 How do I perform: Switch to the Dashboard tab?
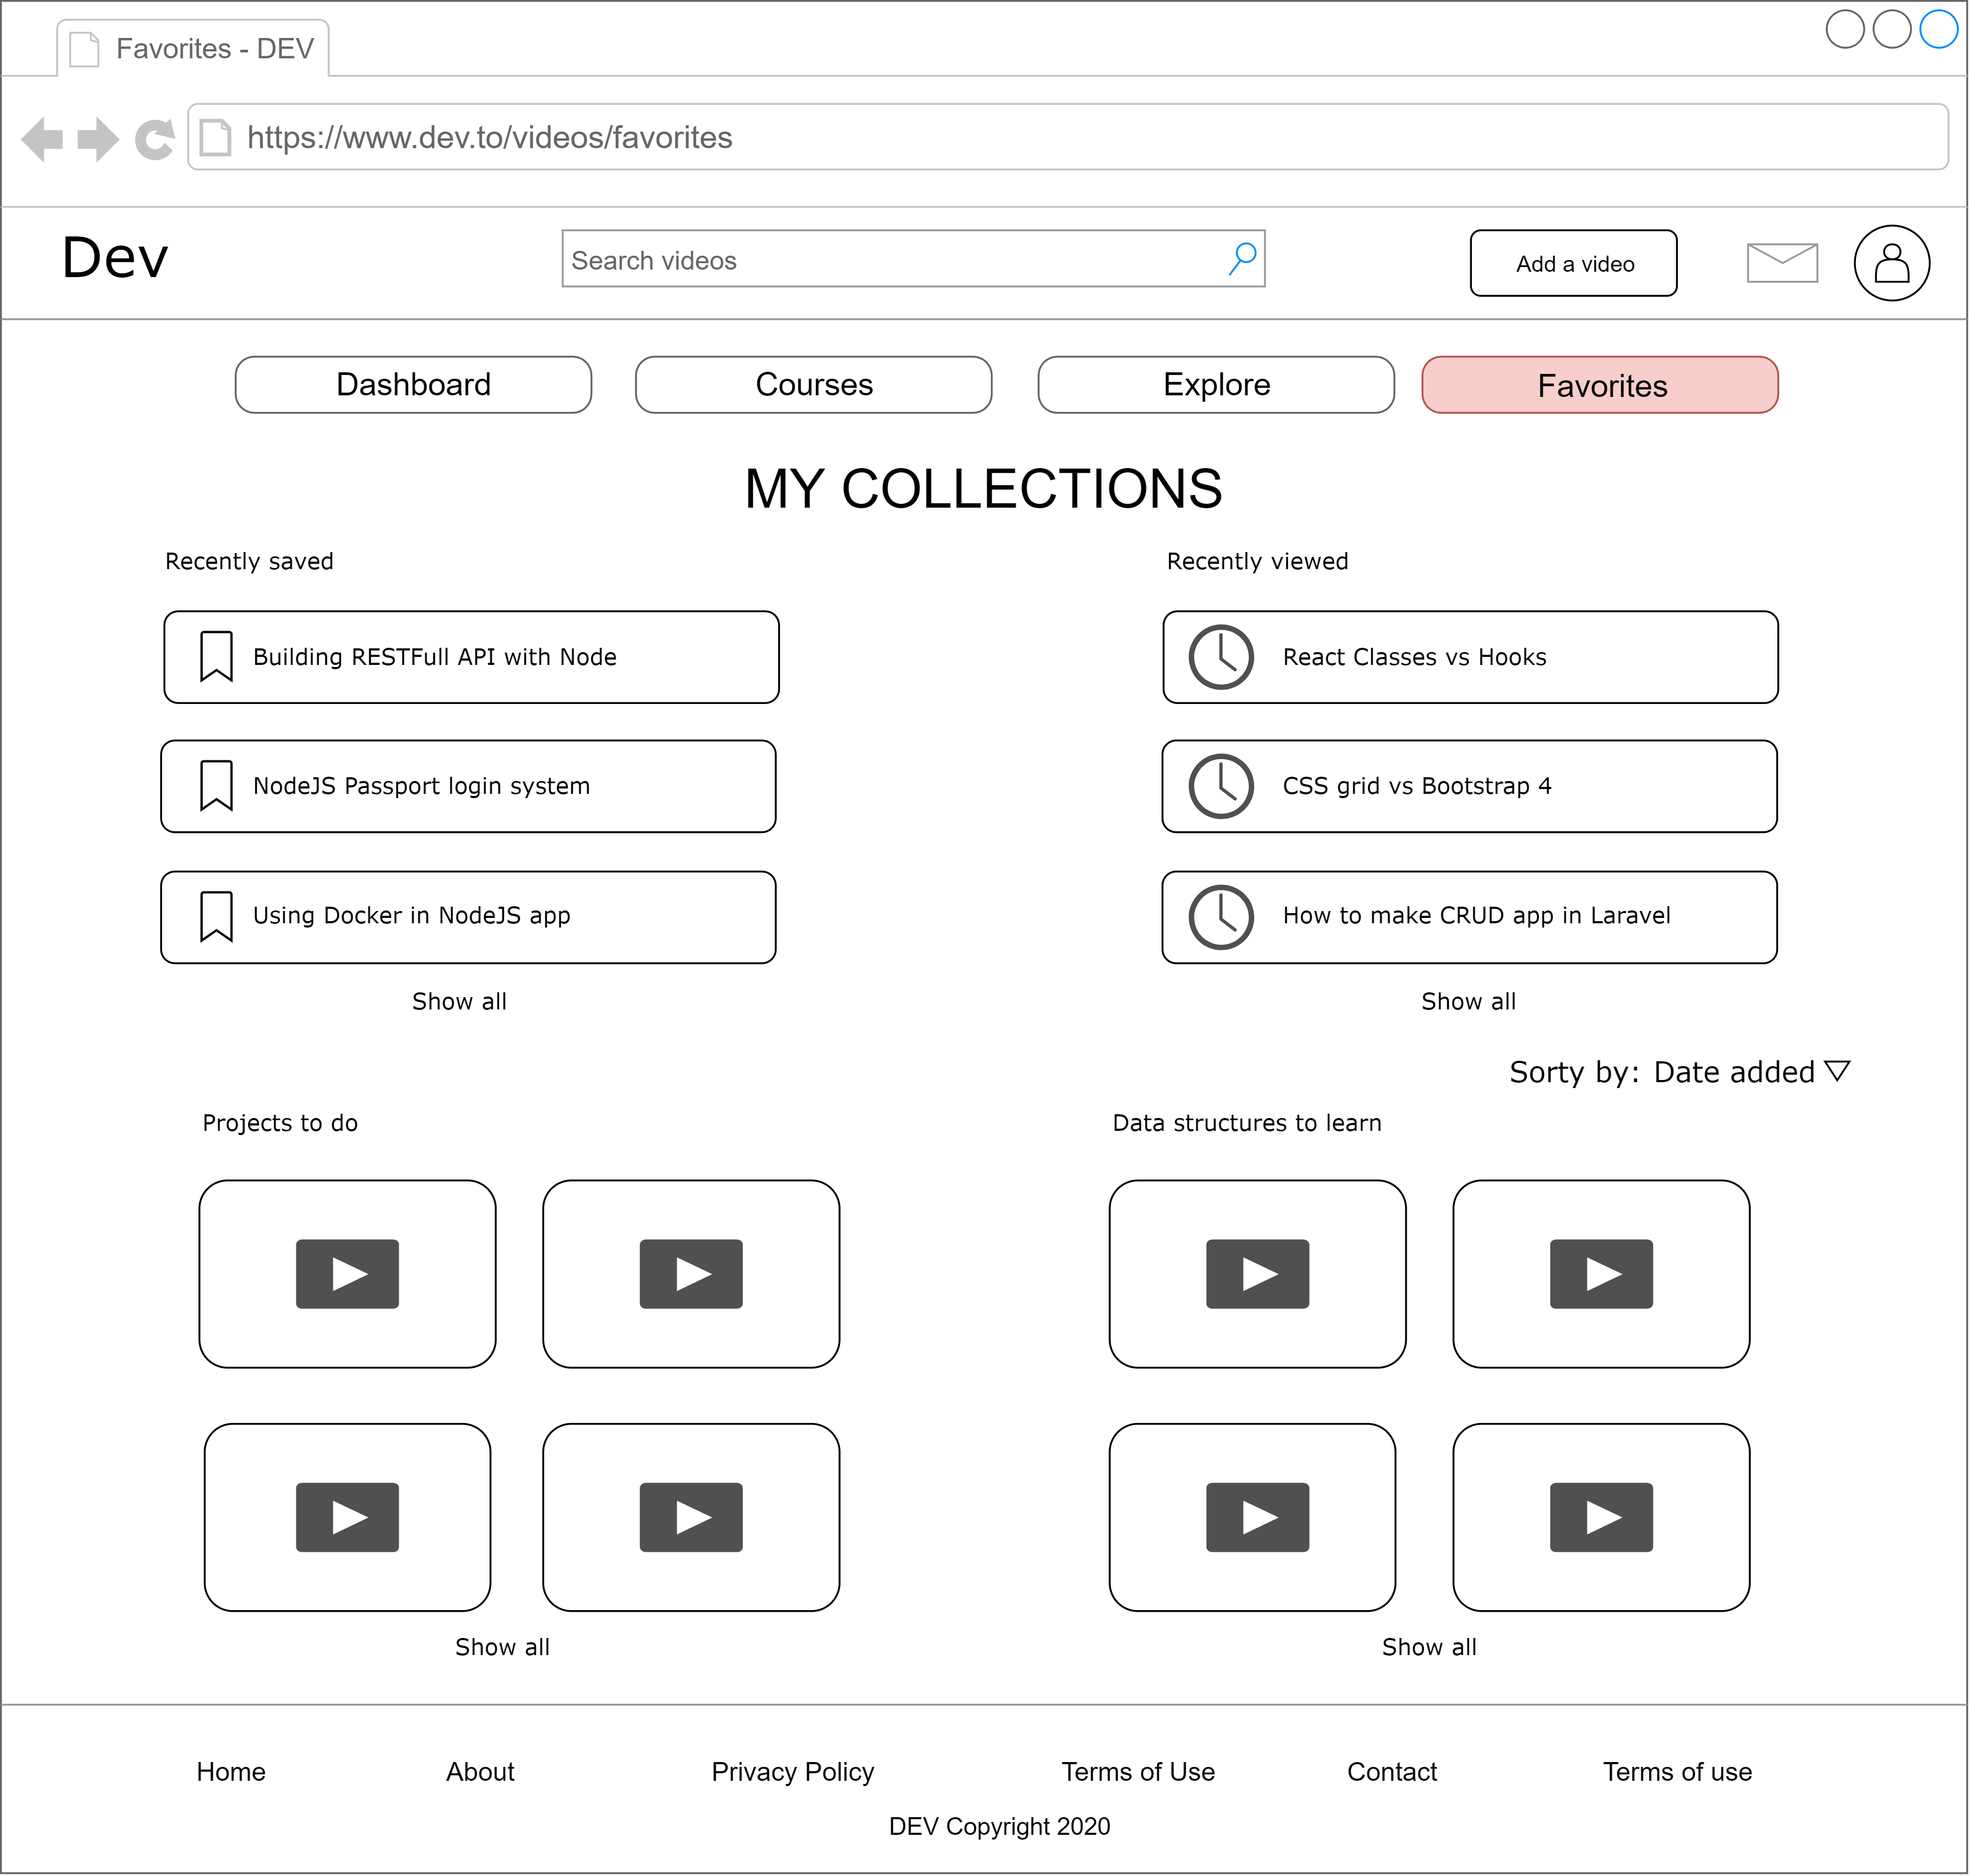(x=413, y=385)
